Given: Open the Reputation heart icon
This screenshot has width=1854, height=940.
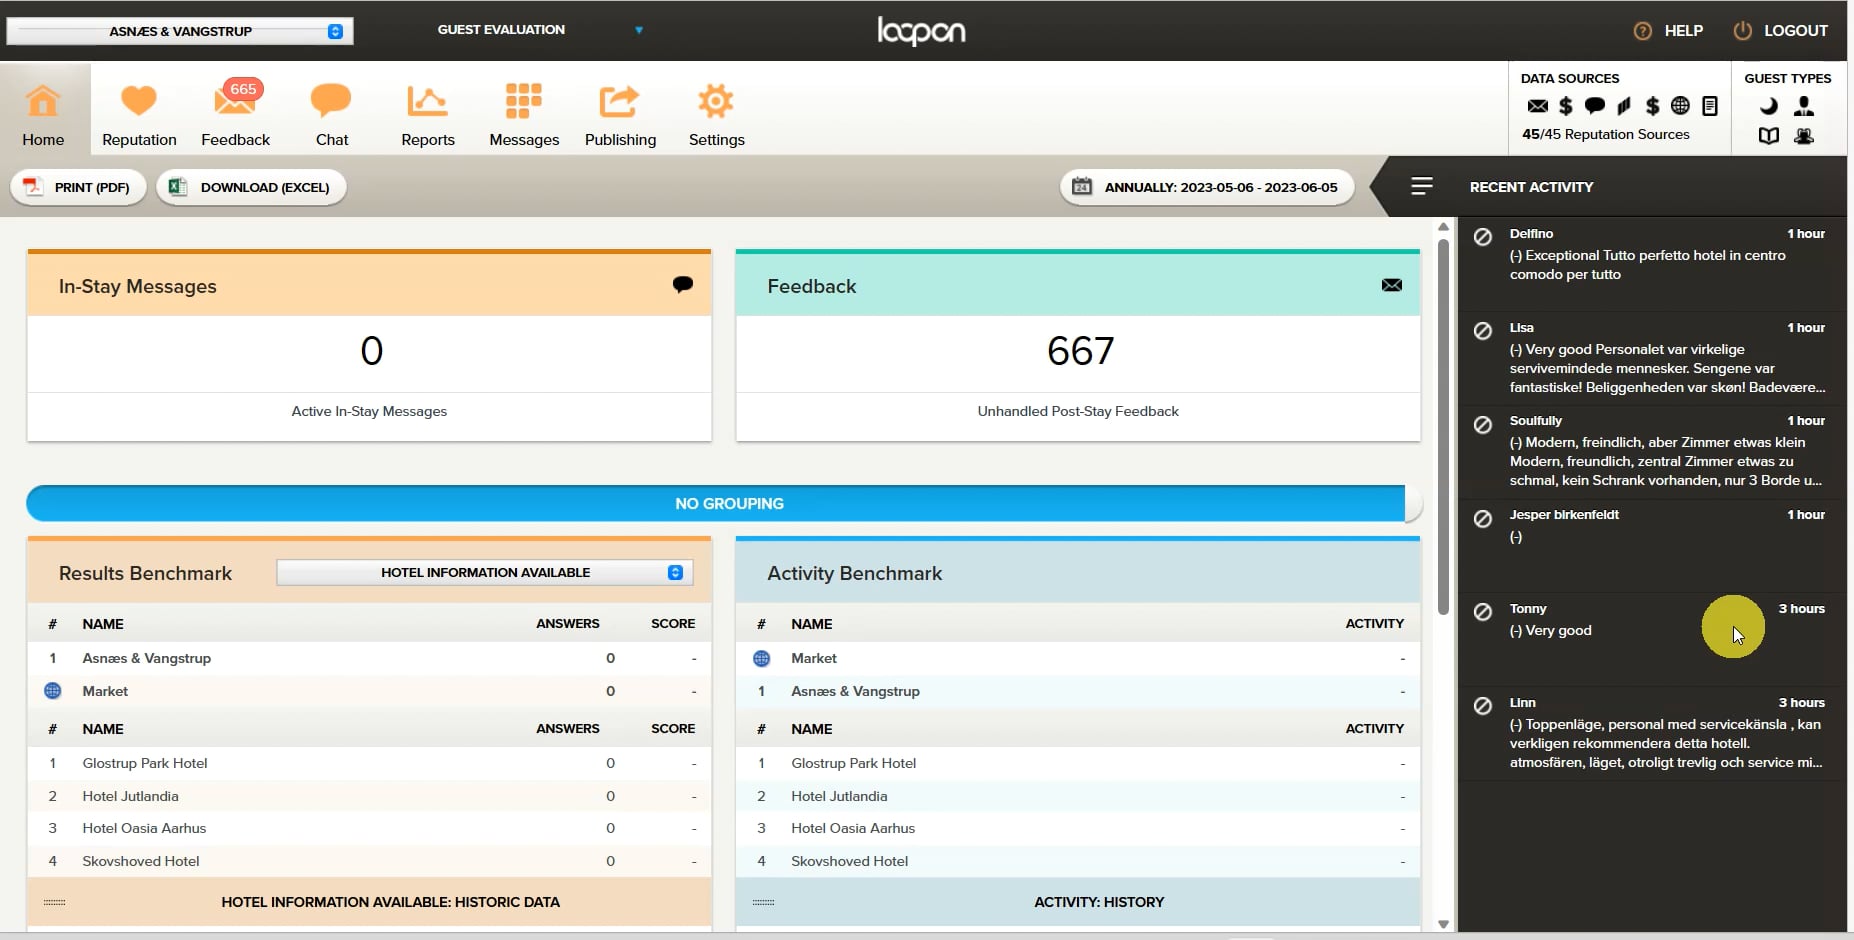Looking at the screenshot, I should tap(139, 100).
